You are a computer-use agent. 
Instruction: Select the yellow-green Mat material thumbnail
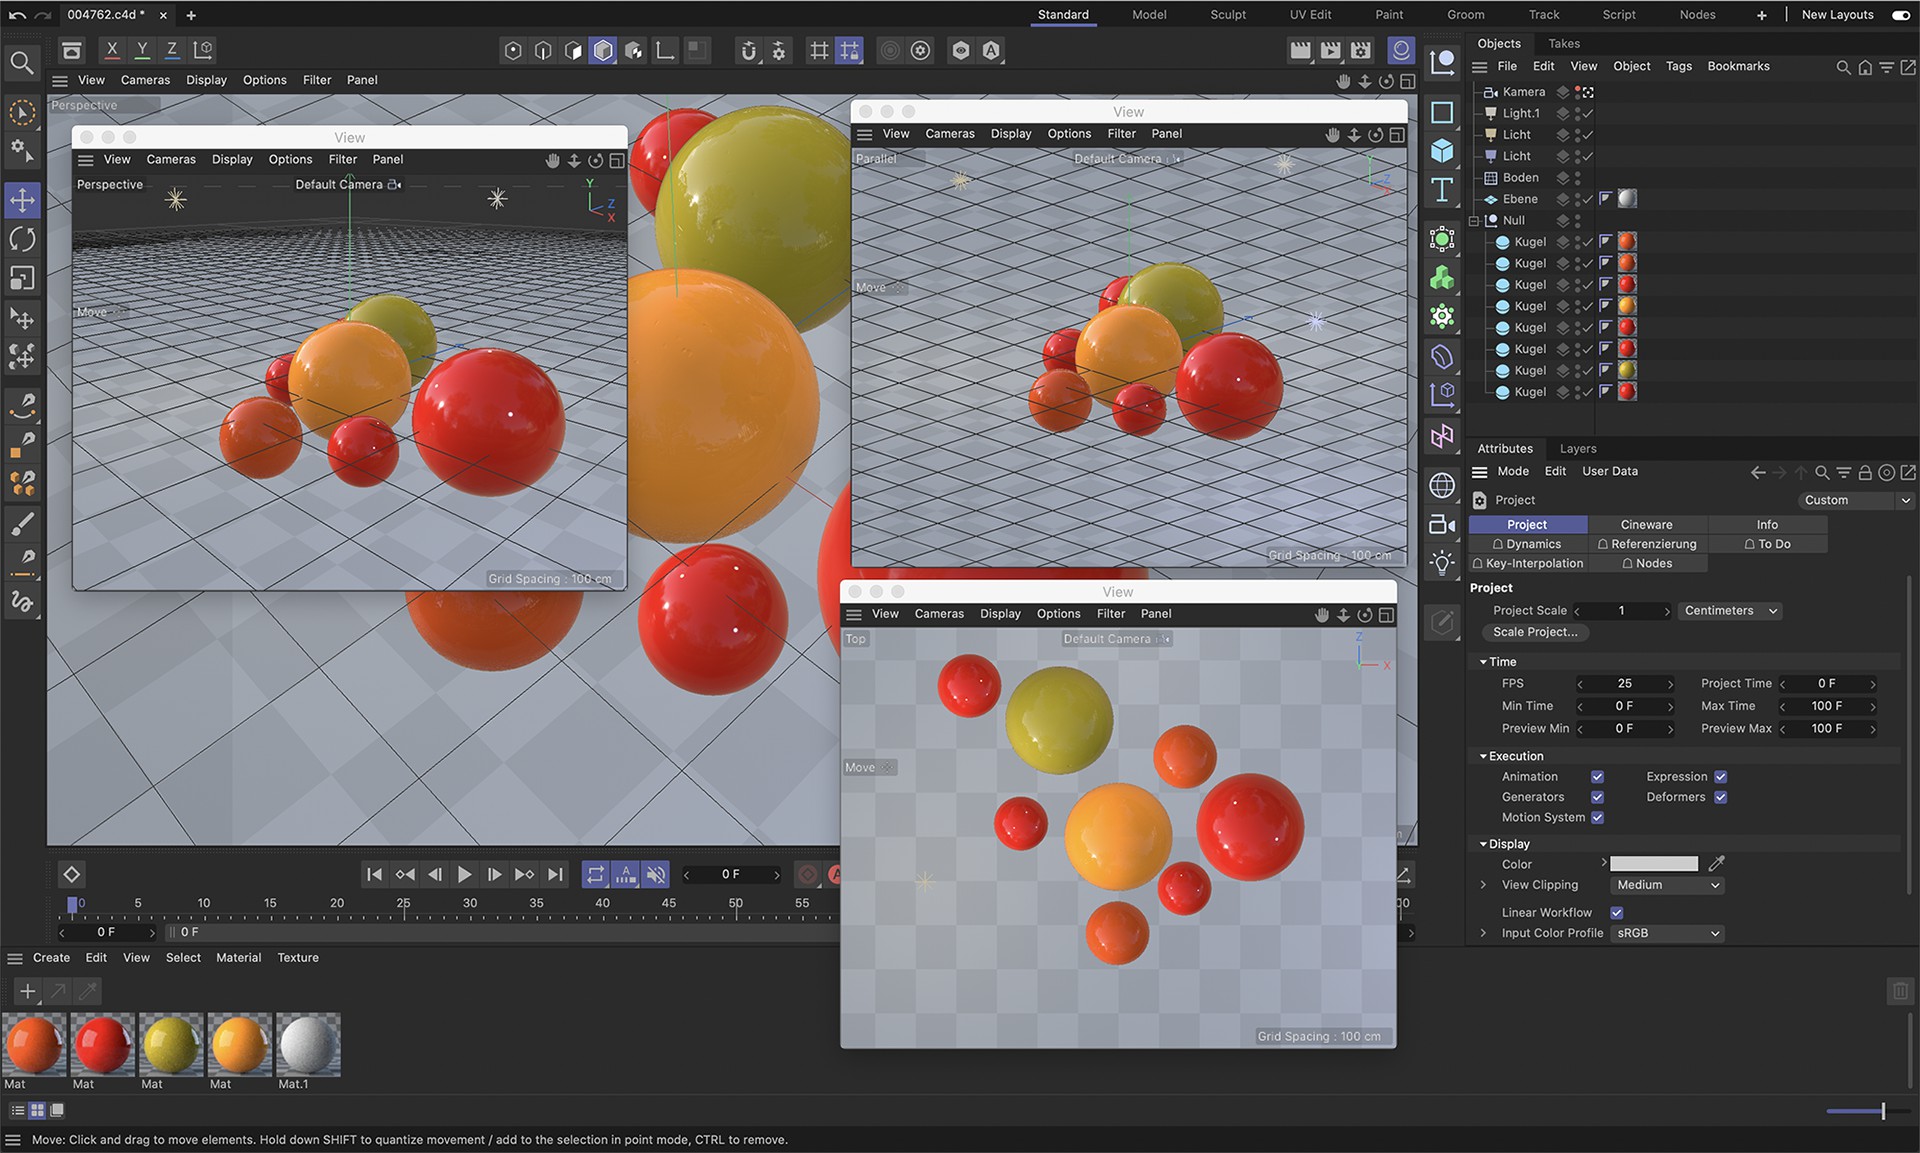tap(171, 1044)
